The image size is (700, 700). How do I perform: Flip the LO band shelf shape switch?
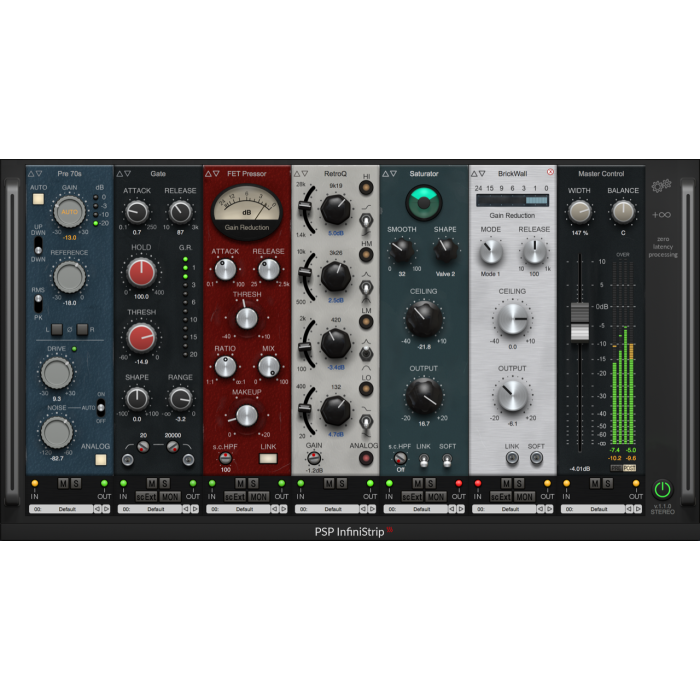tap(366, 424)
